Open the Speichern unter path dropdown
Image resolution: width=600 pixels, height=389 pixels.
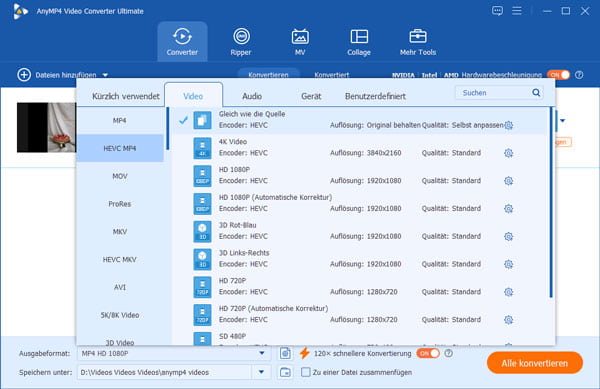(x=261, y=372)
